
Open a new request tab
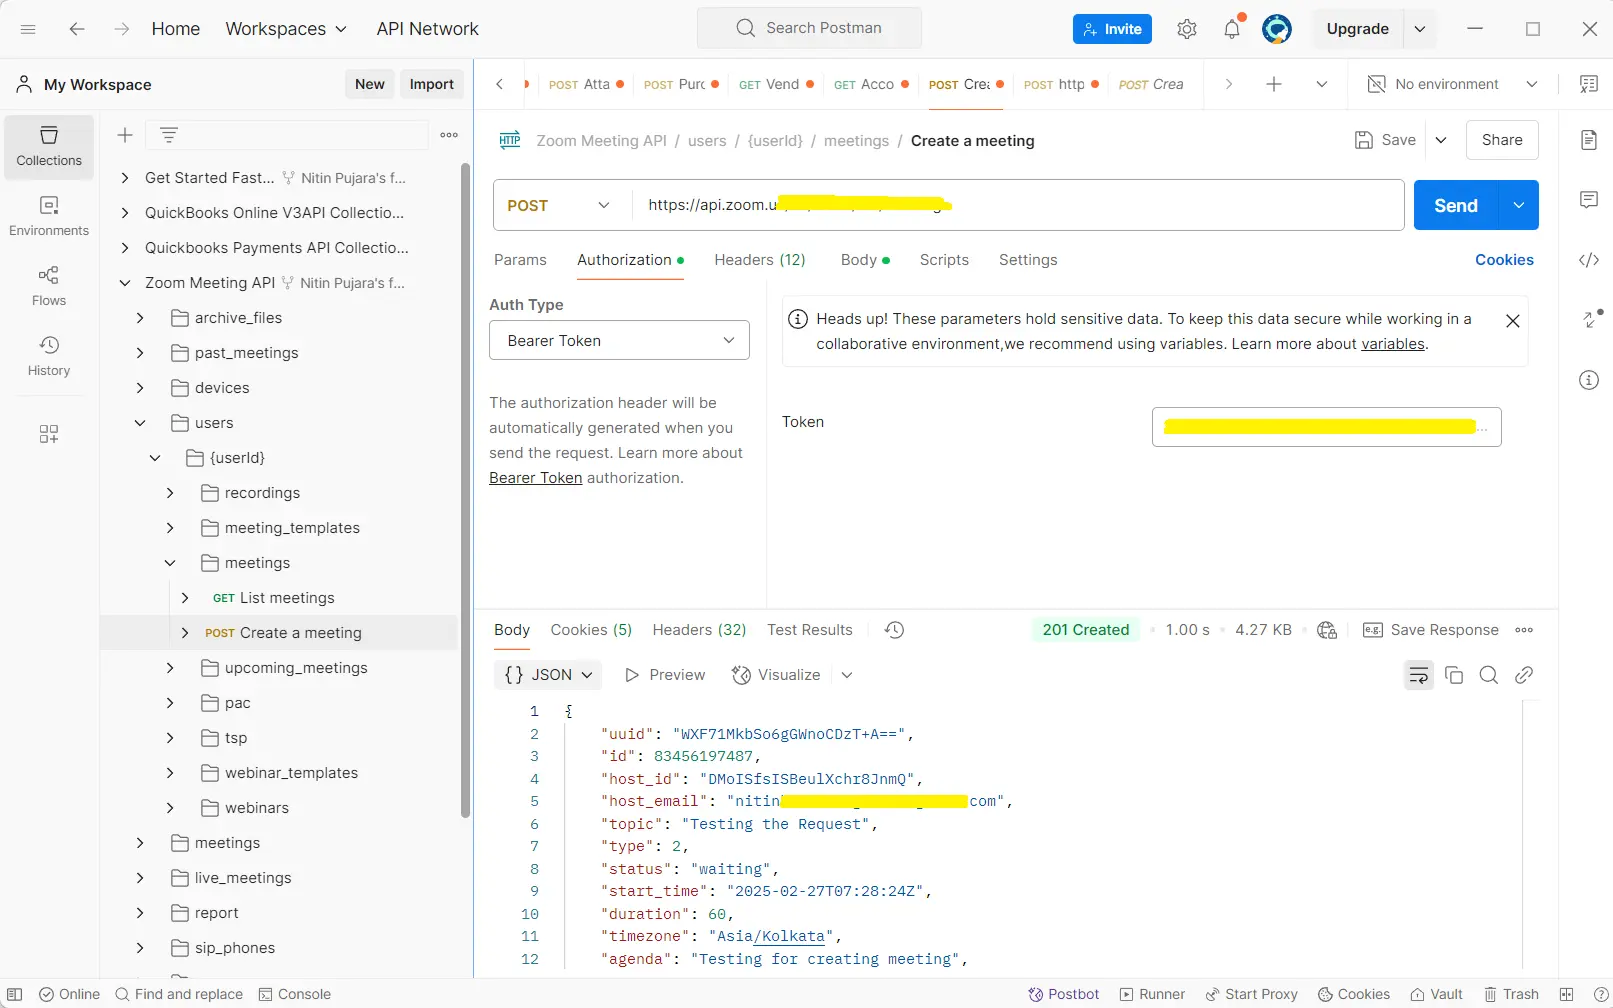tap(1274, 85)
